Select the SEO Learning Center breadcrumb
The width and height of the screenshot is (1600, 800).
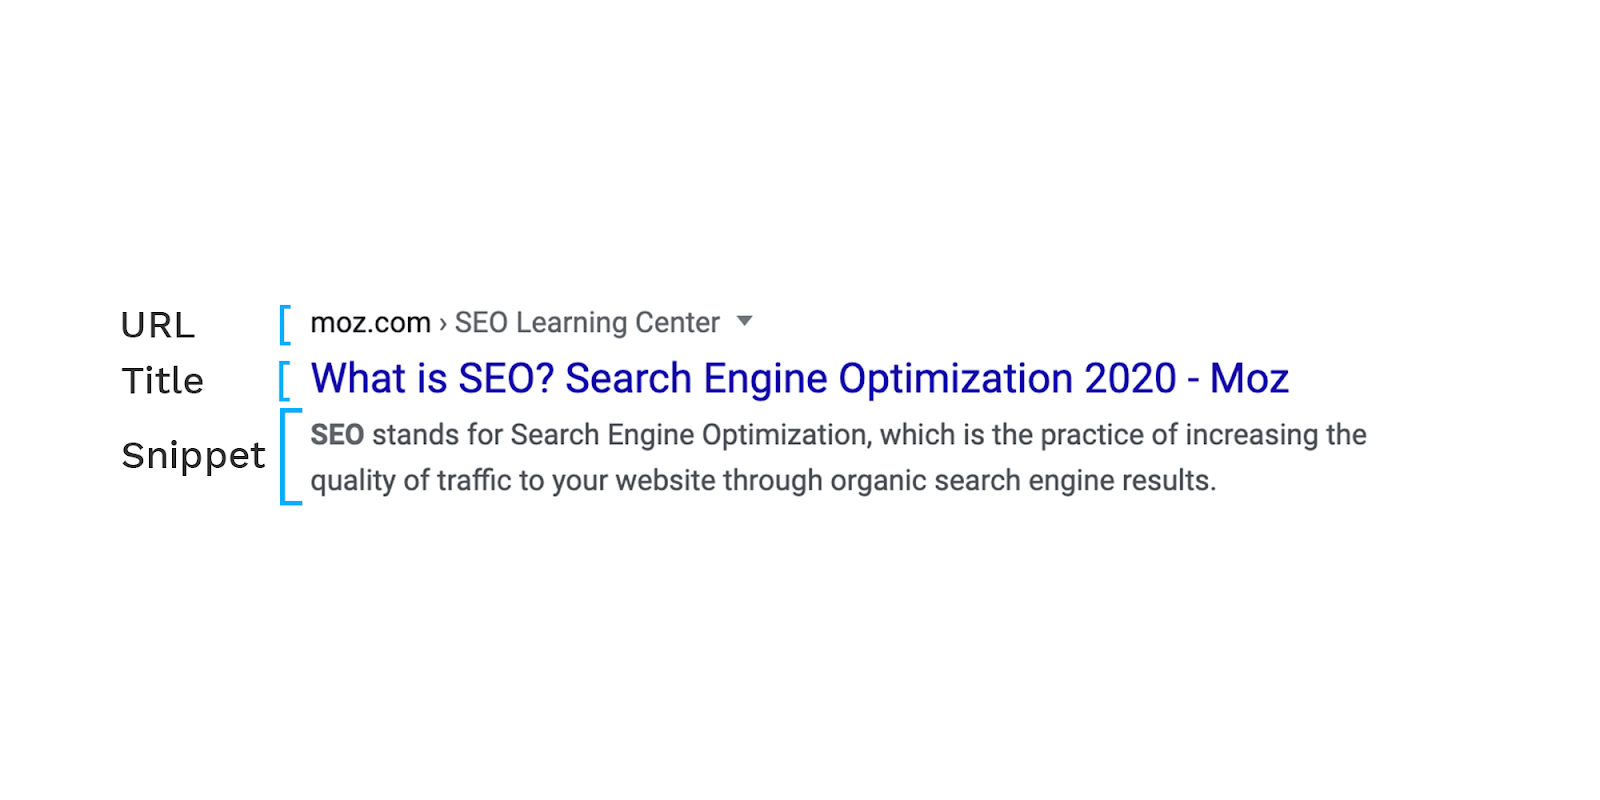tap(587, 323)
